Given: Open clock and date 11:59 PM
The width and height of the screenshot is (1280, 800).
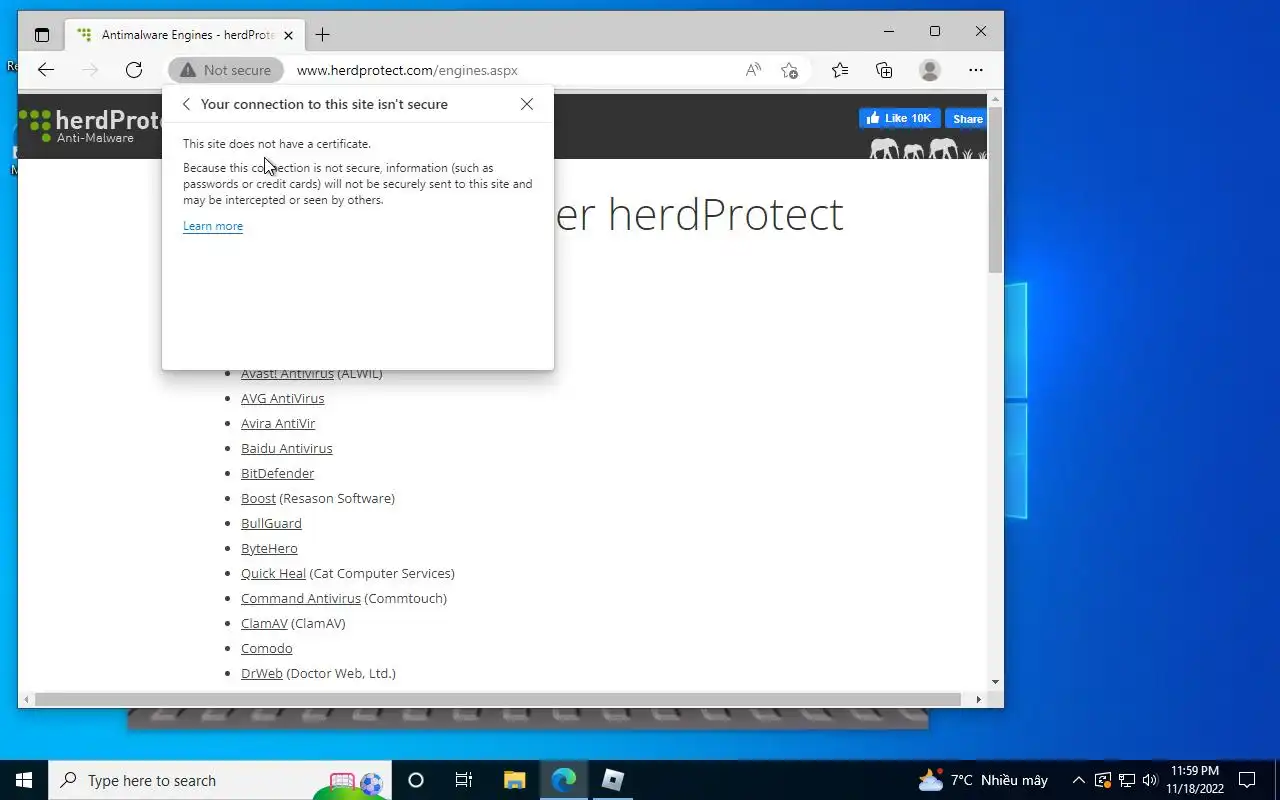Looking at the screenshot, I should pos(1194,780).
